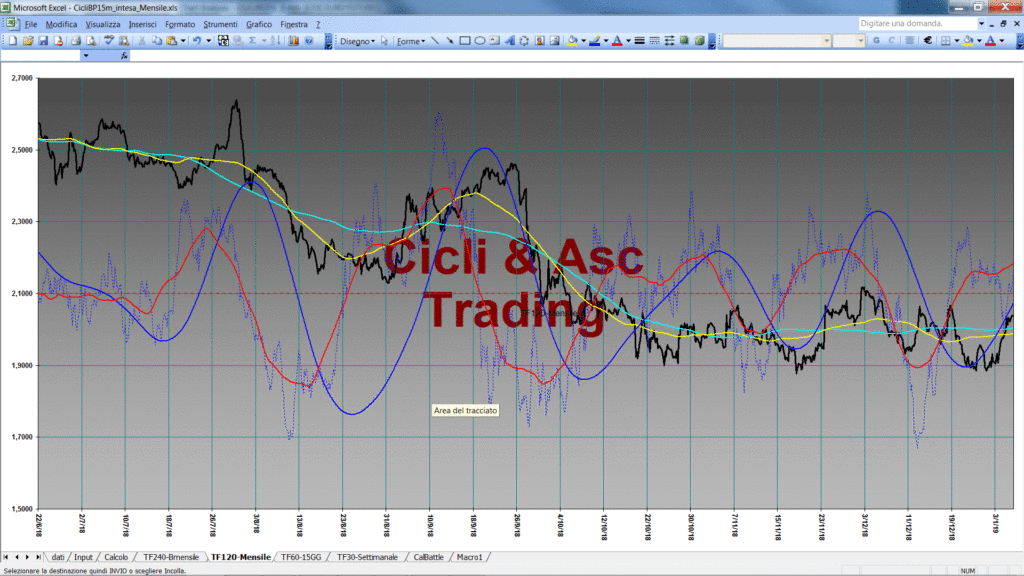This screenshot has height=576, width=1024.
Task: Open the font size combo box
Action: [849, 40]
